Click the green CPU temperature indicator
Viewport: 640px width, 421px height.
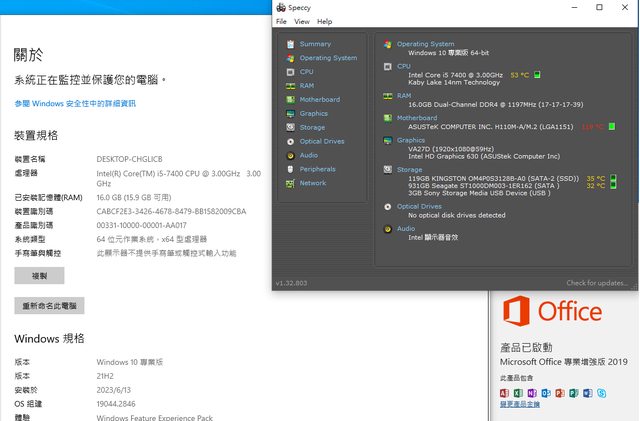537,74
